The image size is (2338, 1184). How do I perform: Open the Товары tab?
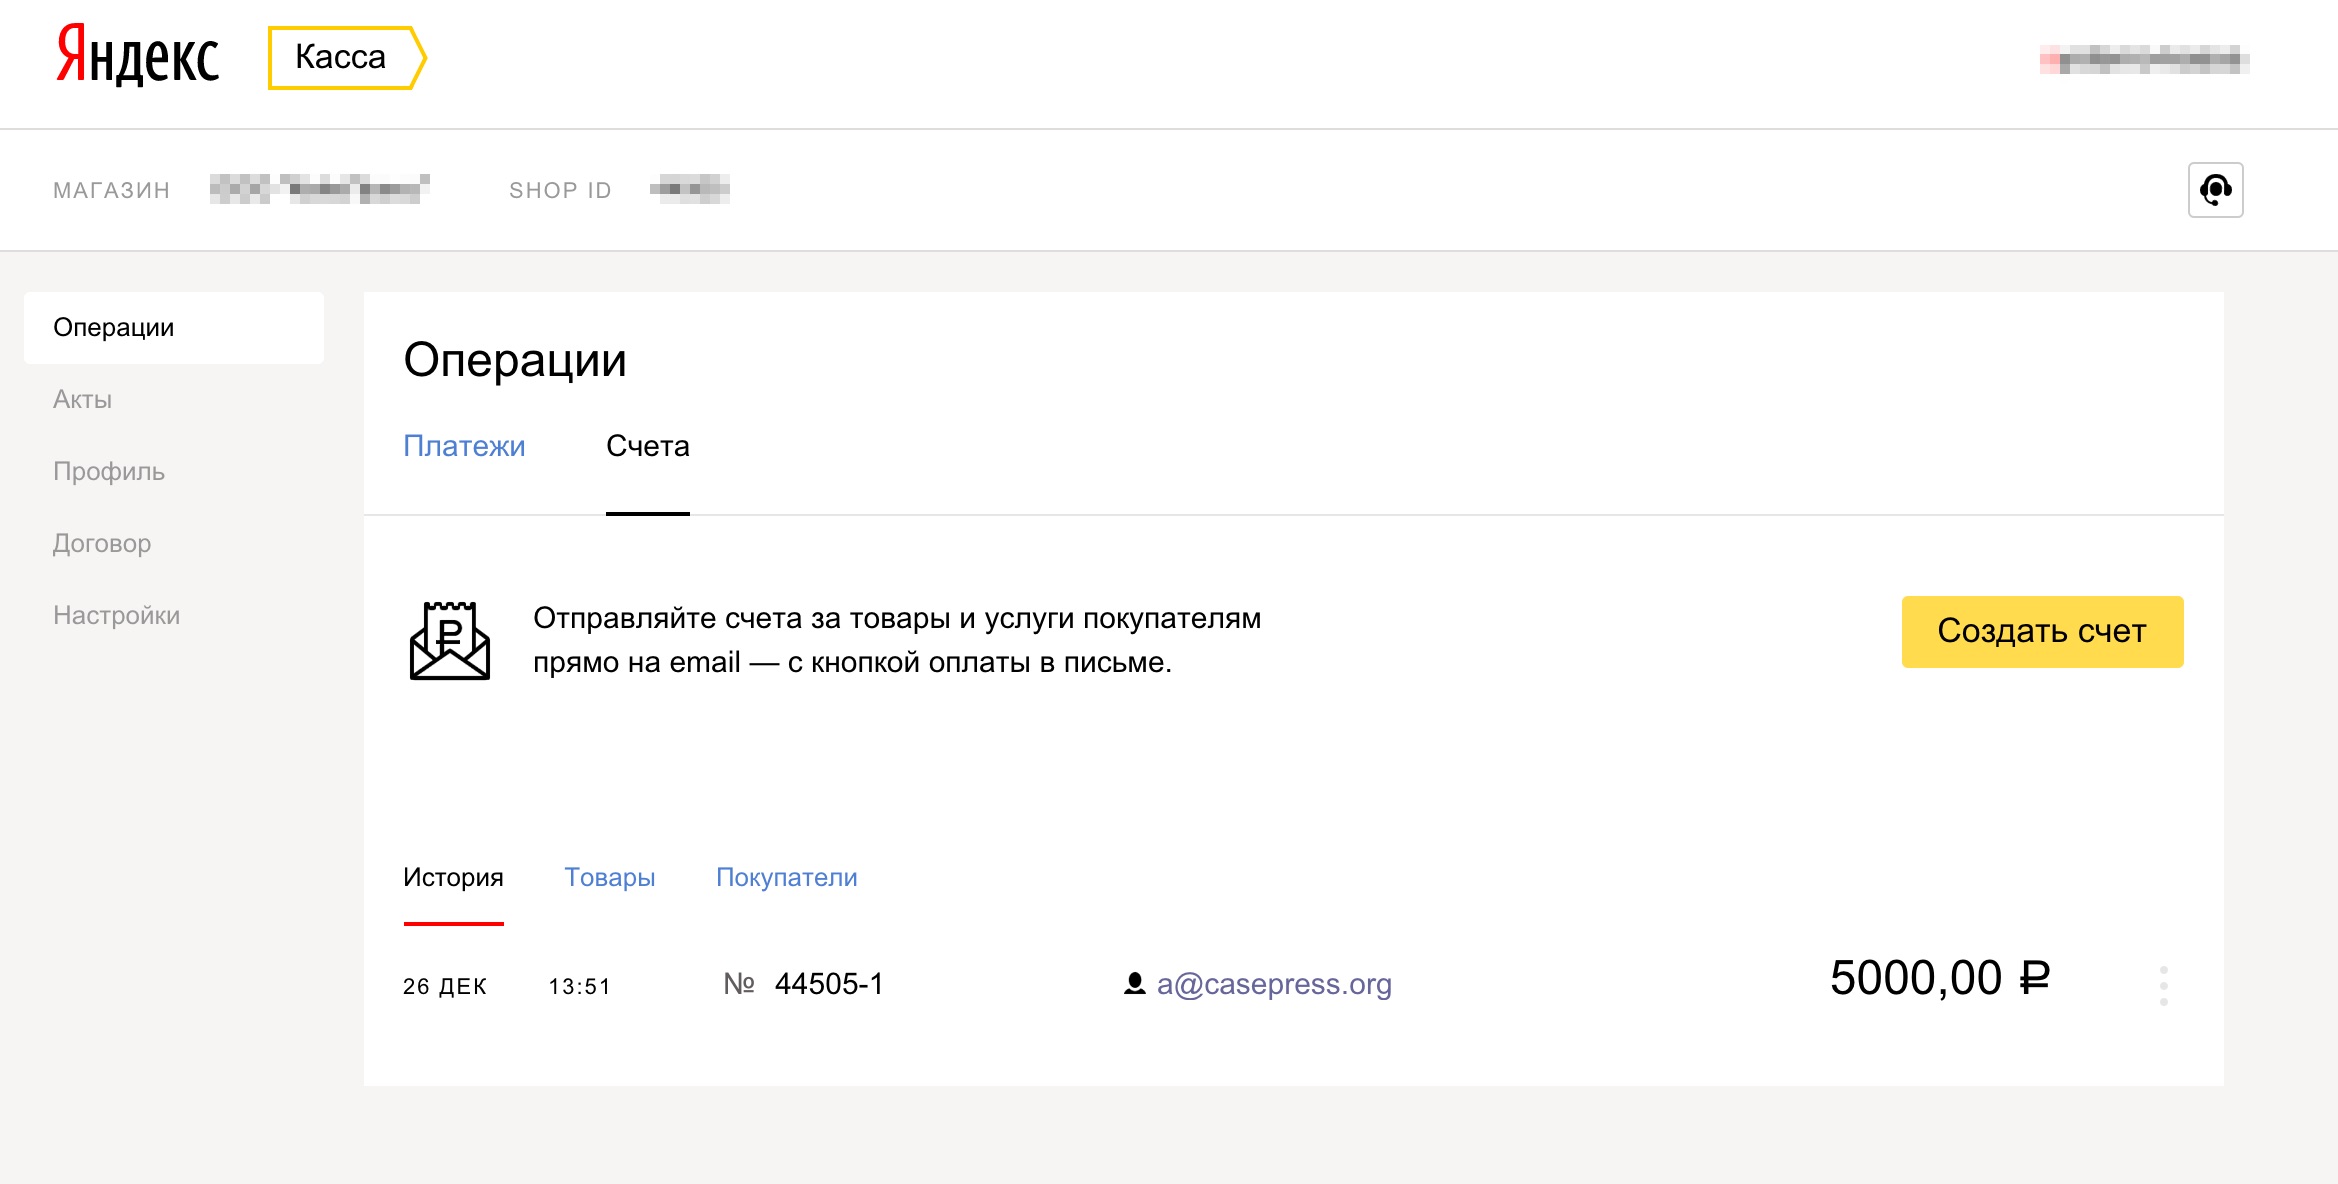click(610, 877)
